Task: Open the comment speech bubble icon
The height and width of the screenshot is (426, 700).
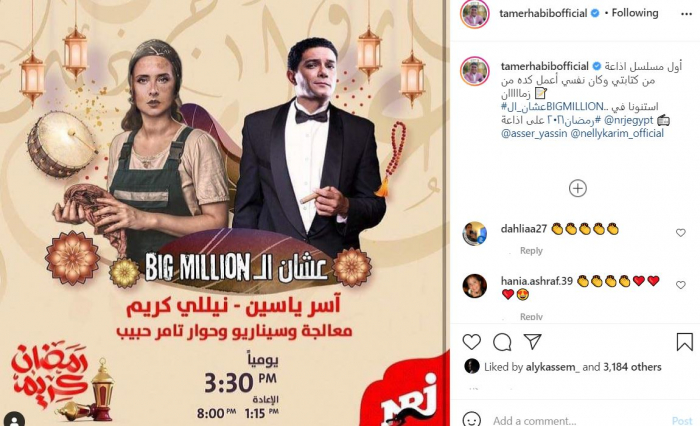Action: click(x=502, y=342)
